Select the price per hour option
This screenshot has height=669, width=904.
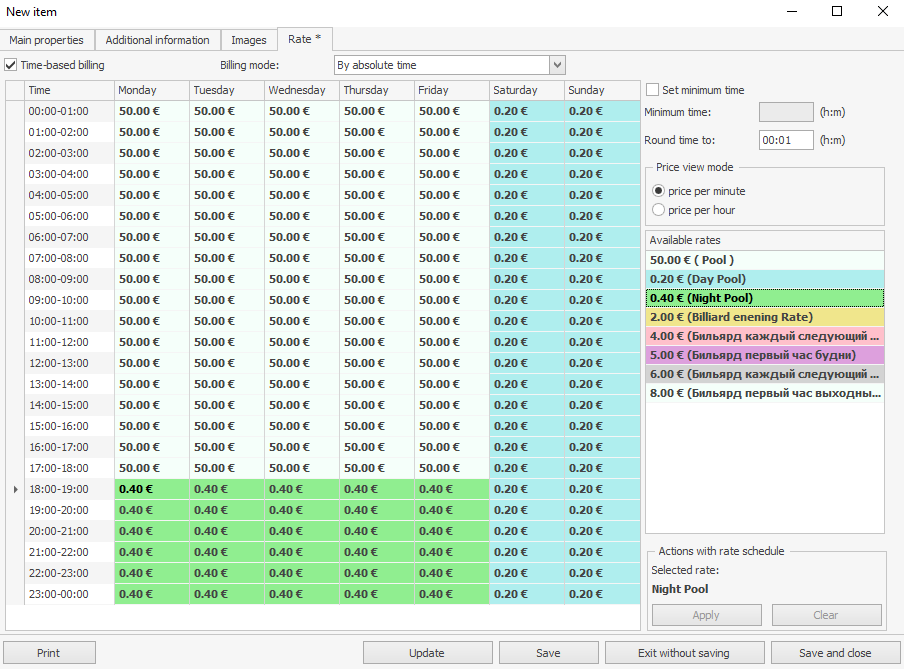click(x=658, y=210)
